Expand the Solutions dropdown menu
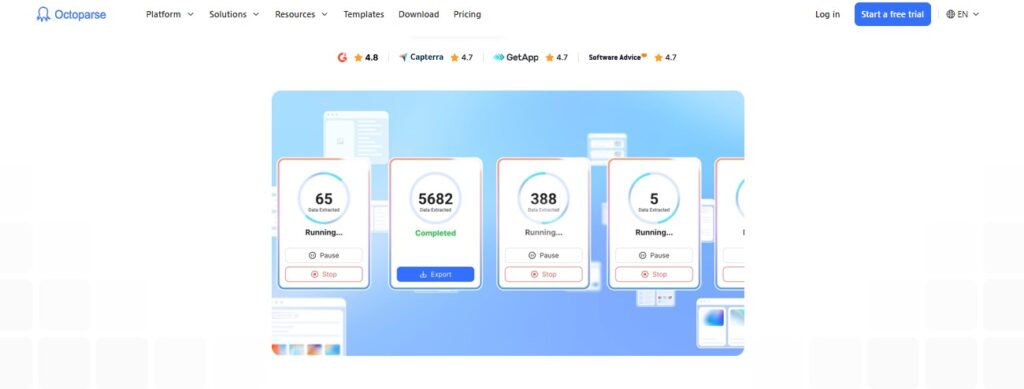This screenshot has width=1024, height=389. pos(234,14)
